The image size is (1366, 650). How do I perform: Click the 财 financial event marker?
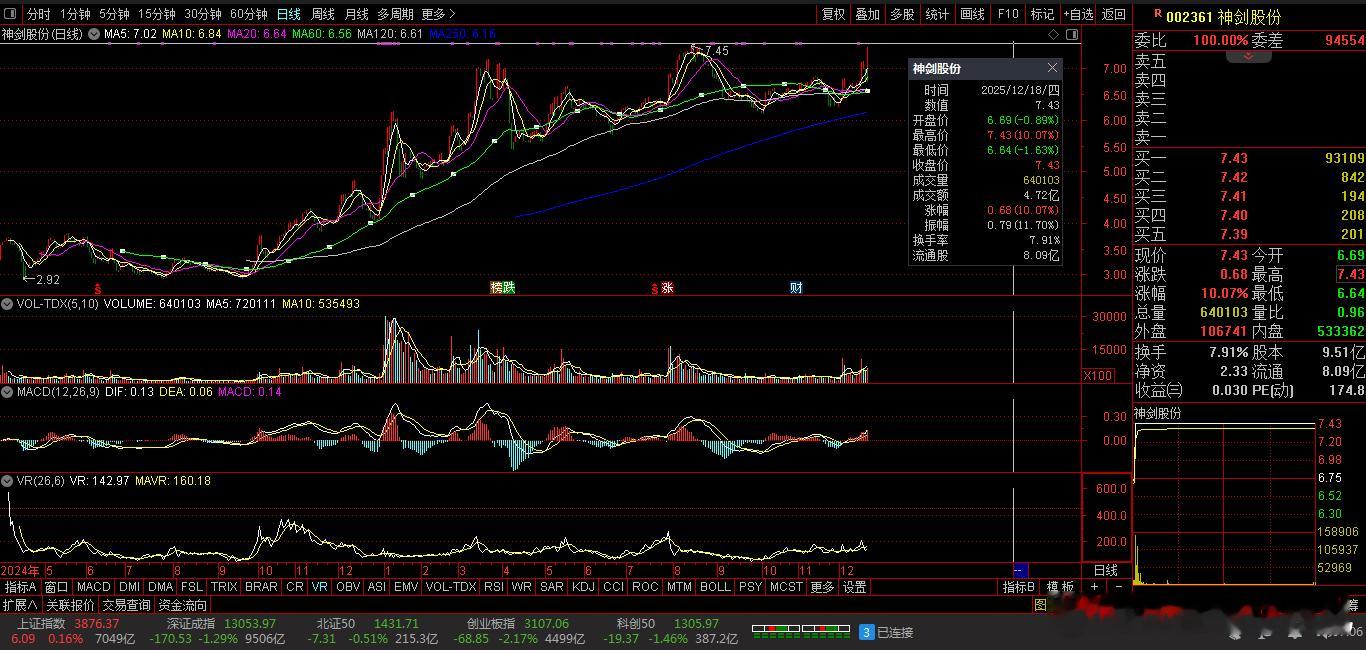796,288
